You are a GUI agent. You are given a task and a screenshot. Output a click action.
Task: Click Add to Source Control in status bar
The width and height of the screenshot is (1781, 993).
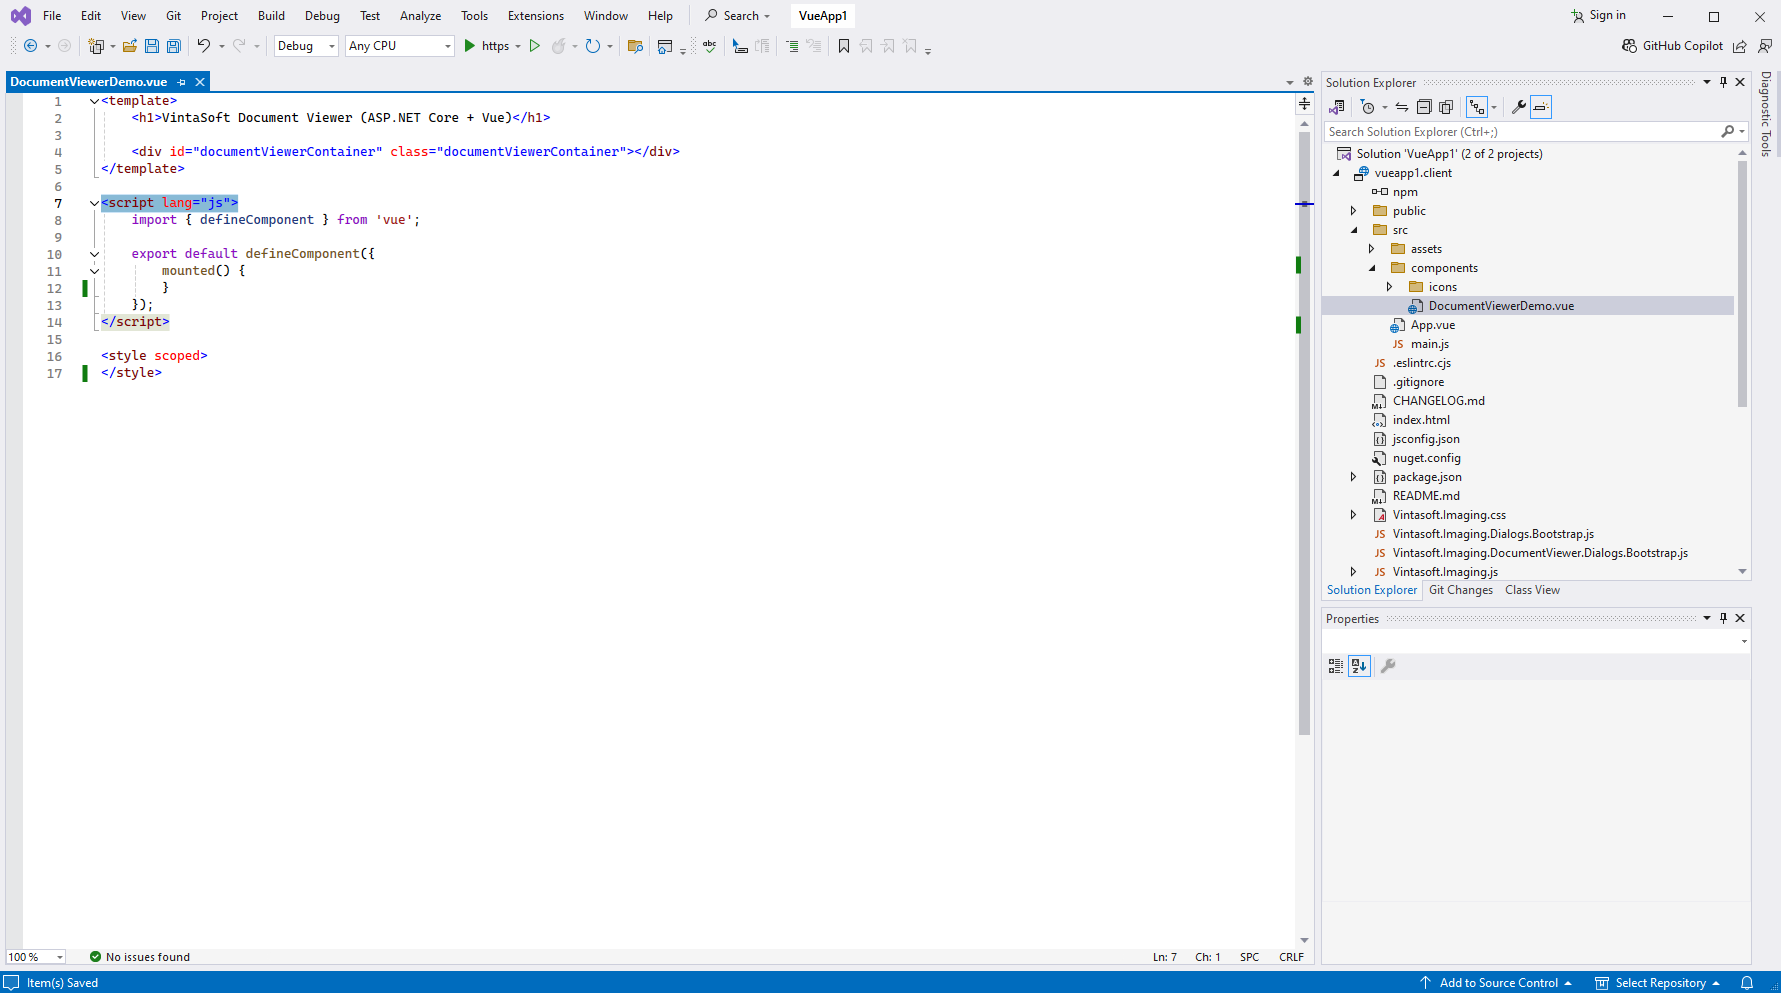[x=1496, y=983]
